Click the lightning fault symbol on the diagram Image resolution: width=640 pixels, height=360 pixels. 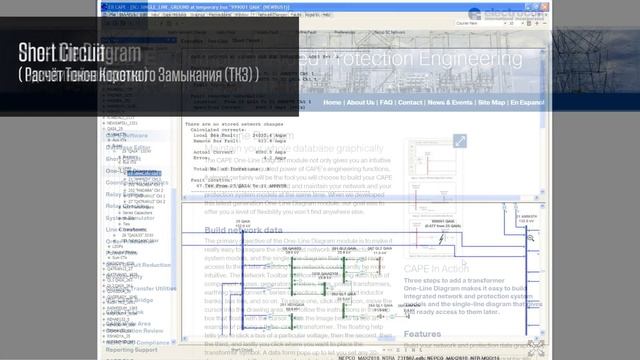(x=441, y=239)
